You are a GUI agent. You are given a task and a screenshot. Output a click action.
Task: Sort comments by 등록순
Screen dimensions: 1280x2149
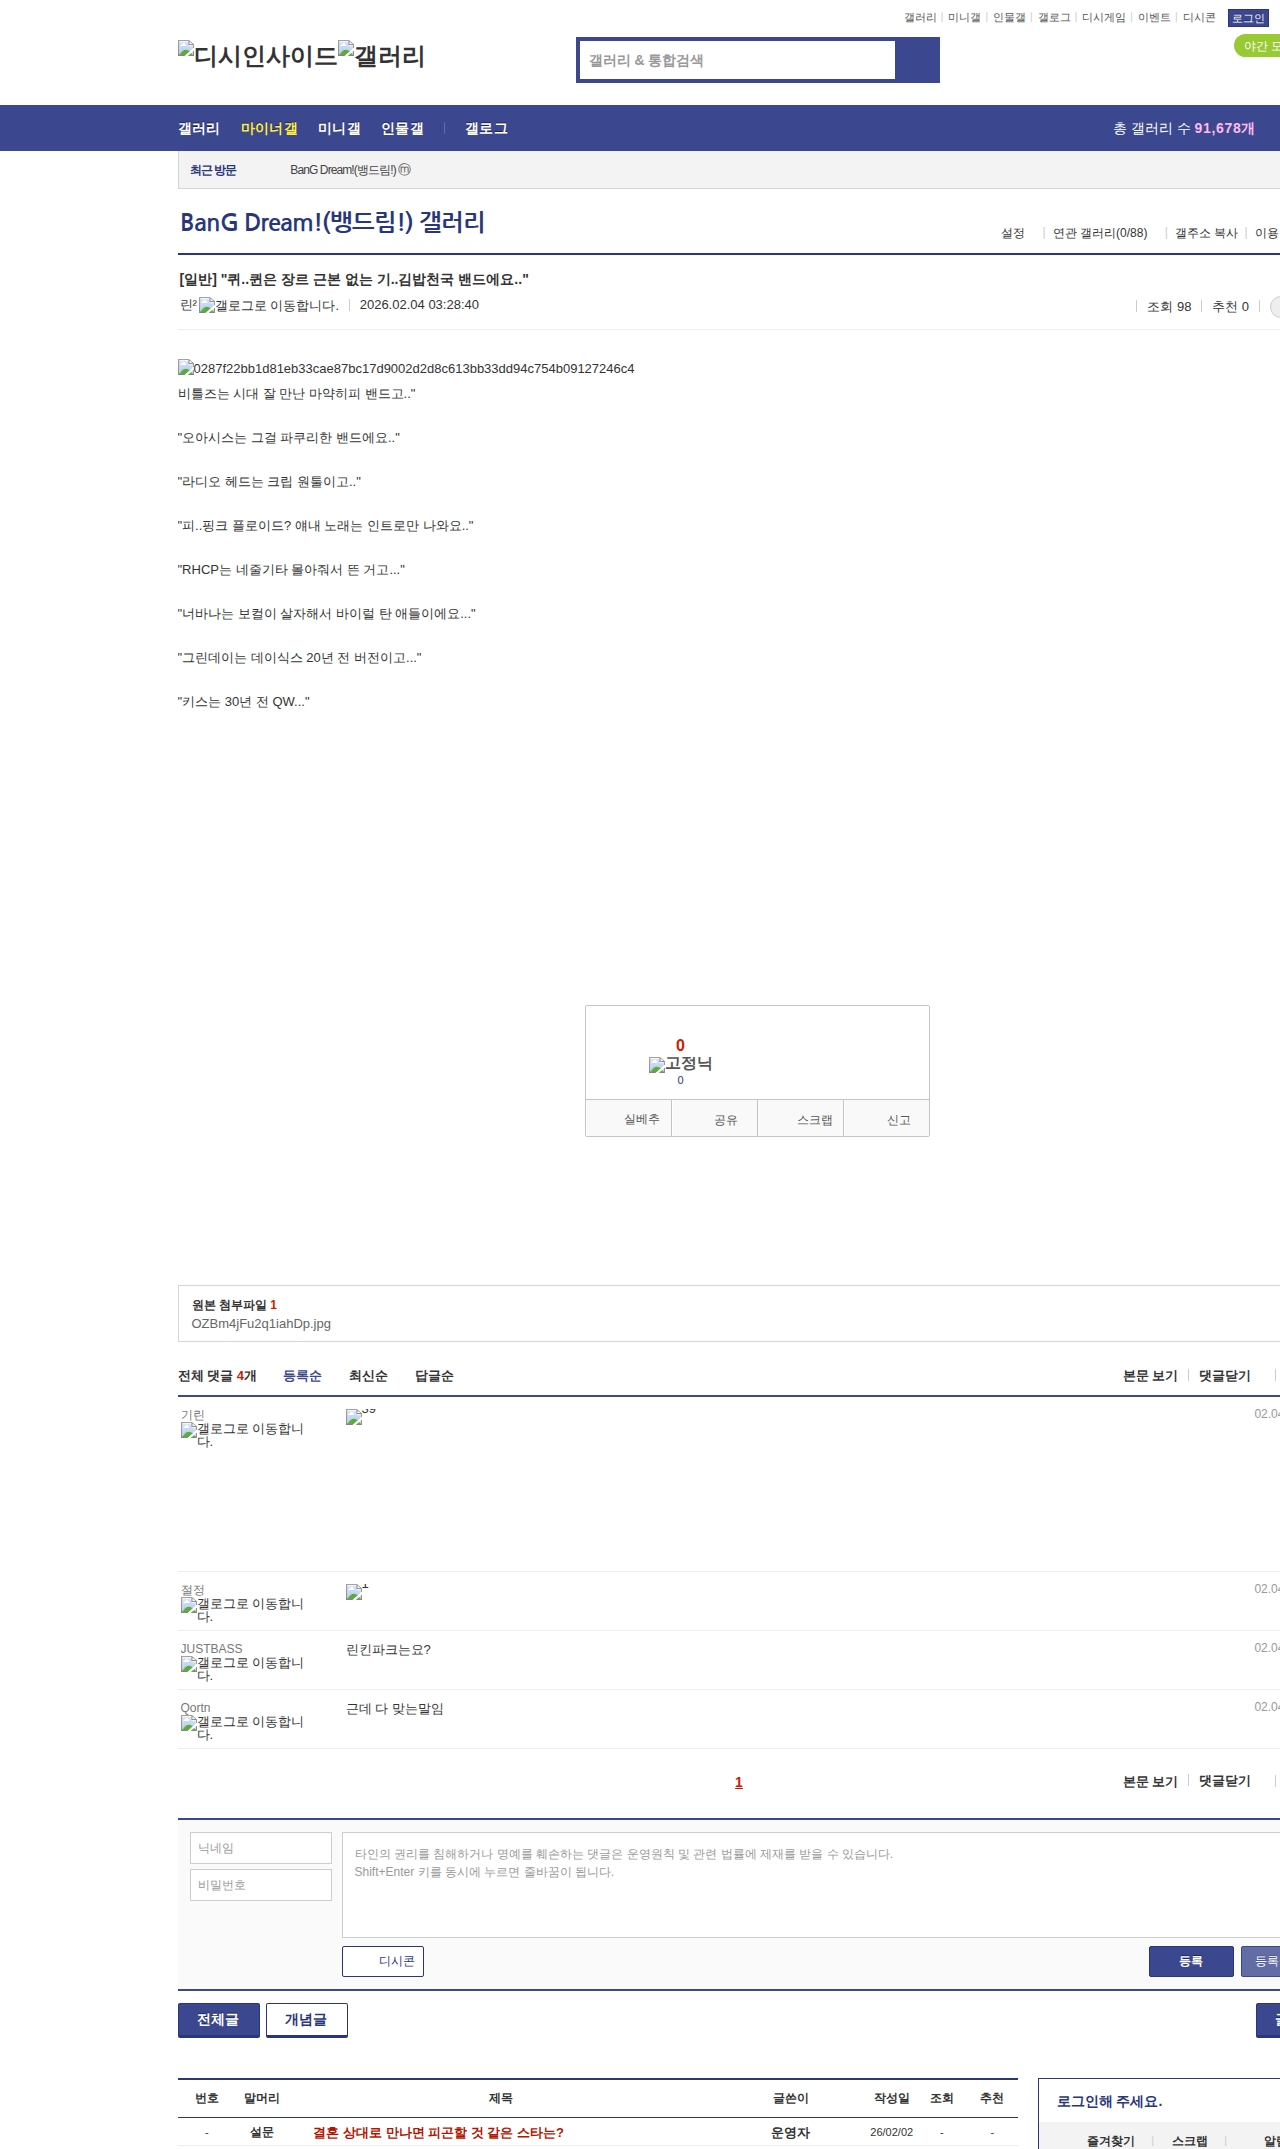click(x=302, y=1376)
